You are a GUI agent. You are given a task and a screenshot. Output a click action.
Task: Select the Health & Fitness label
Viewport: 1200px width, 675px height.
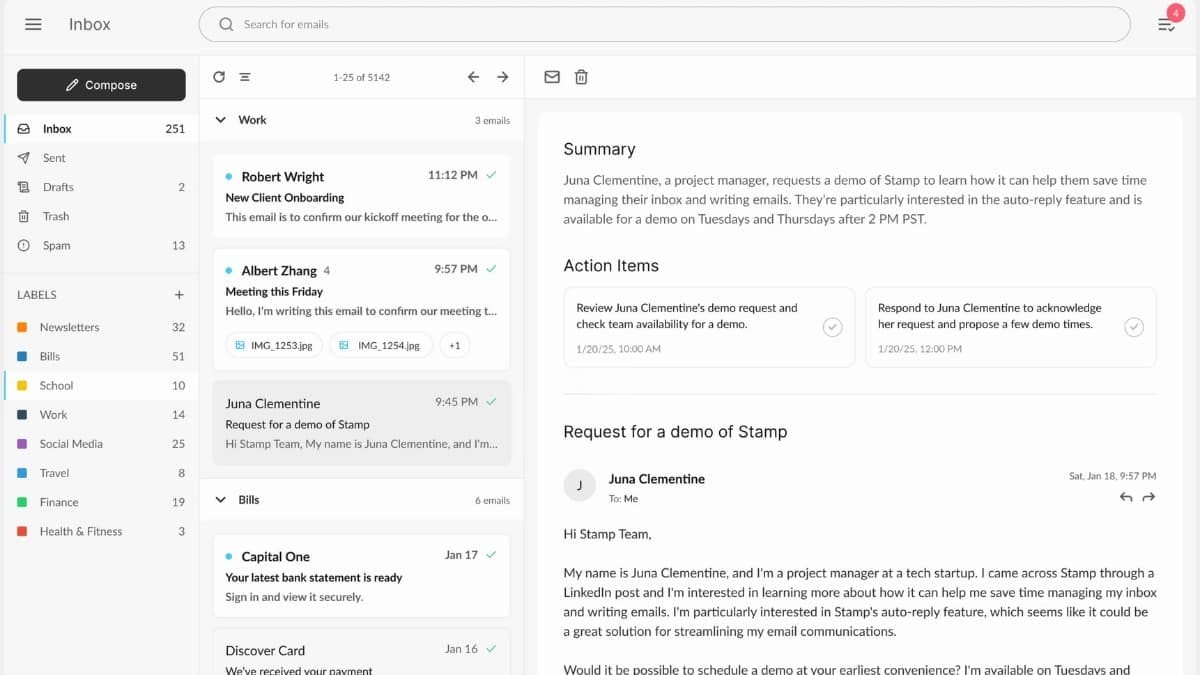(101, 531)
